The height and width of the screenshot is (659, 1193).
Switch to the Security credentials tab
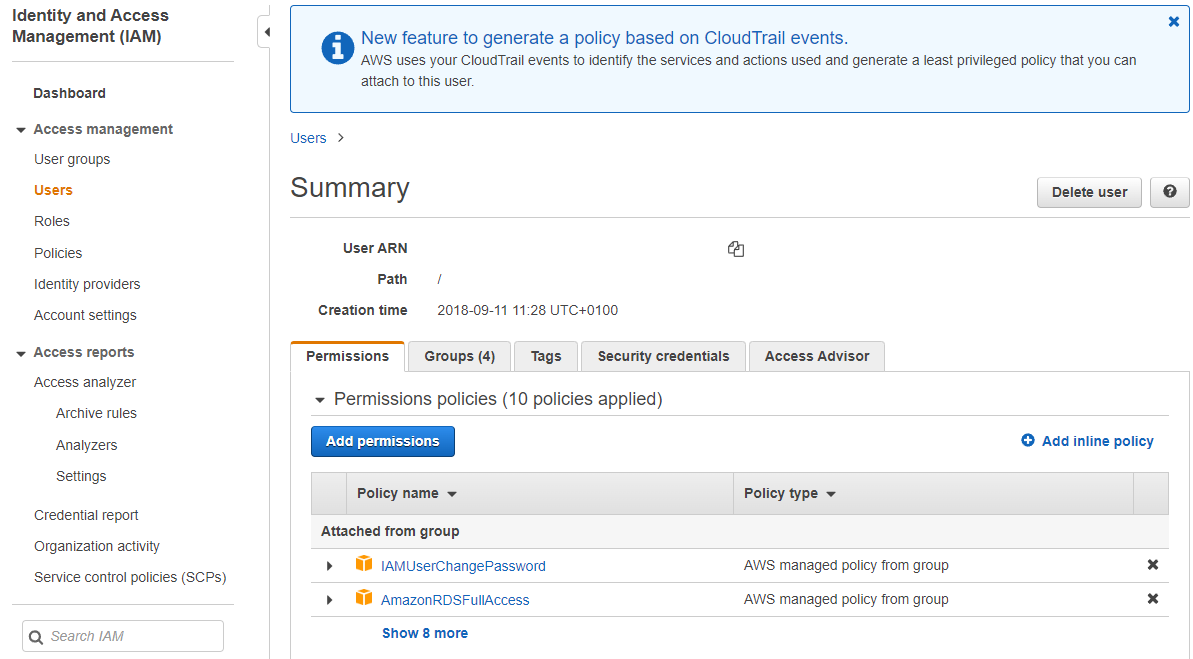pyautogui.click(x=663, y=356)
